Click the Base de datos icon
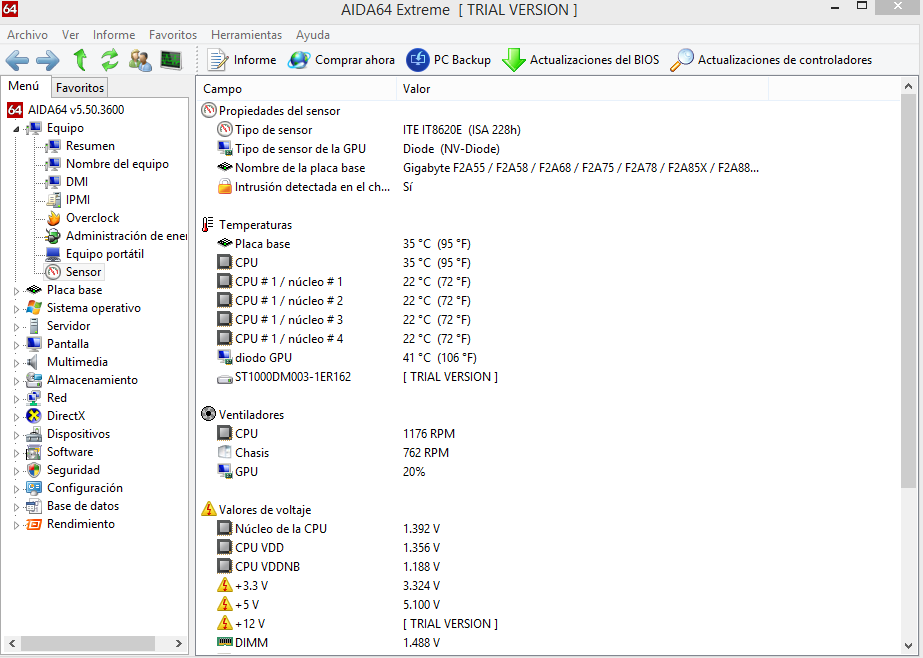This screenshot has width=923, height=658. pyautogui.click(x=34, y=506)
